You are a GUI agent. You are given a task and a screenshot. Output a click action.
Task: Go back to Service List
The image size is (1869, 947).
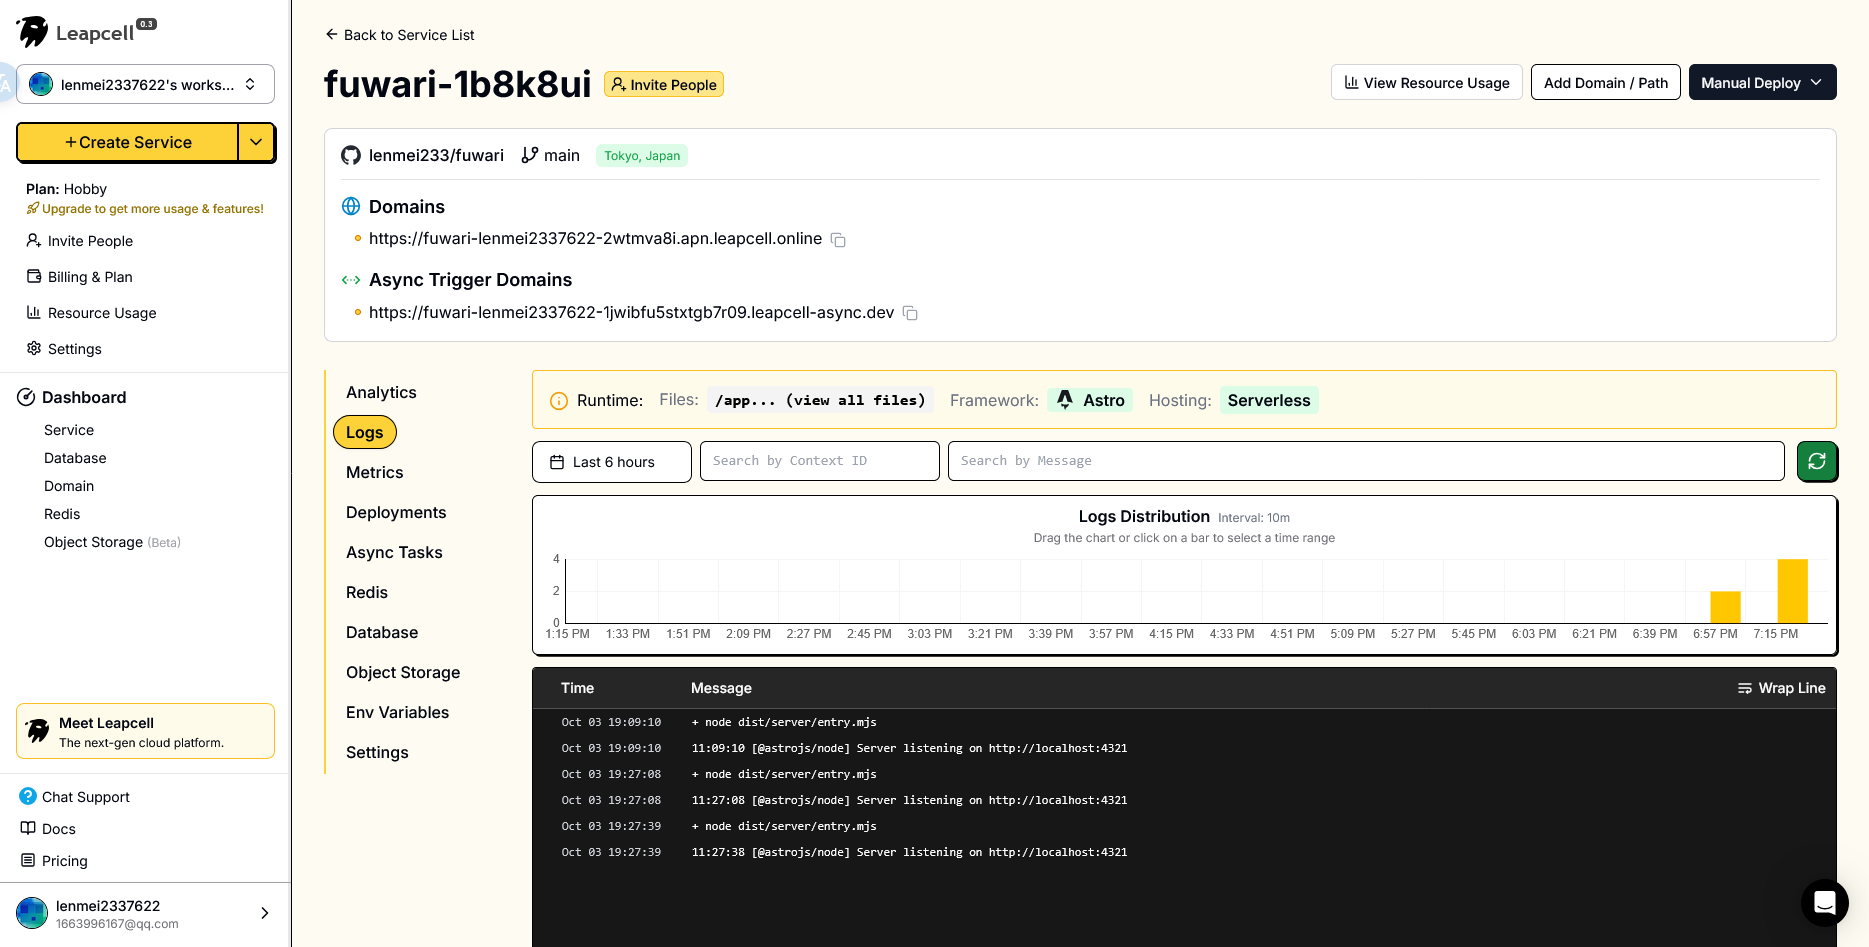(400, 35)
